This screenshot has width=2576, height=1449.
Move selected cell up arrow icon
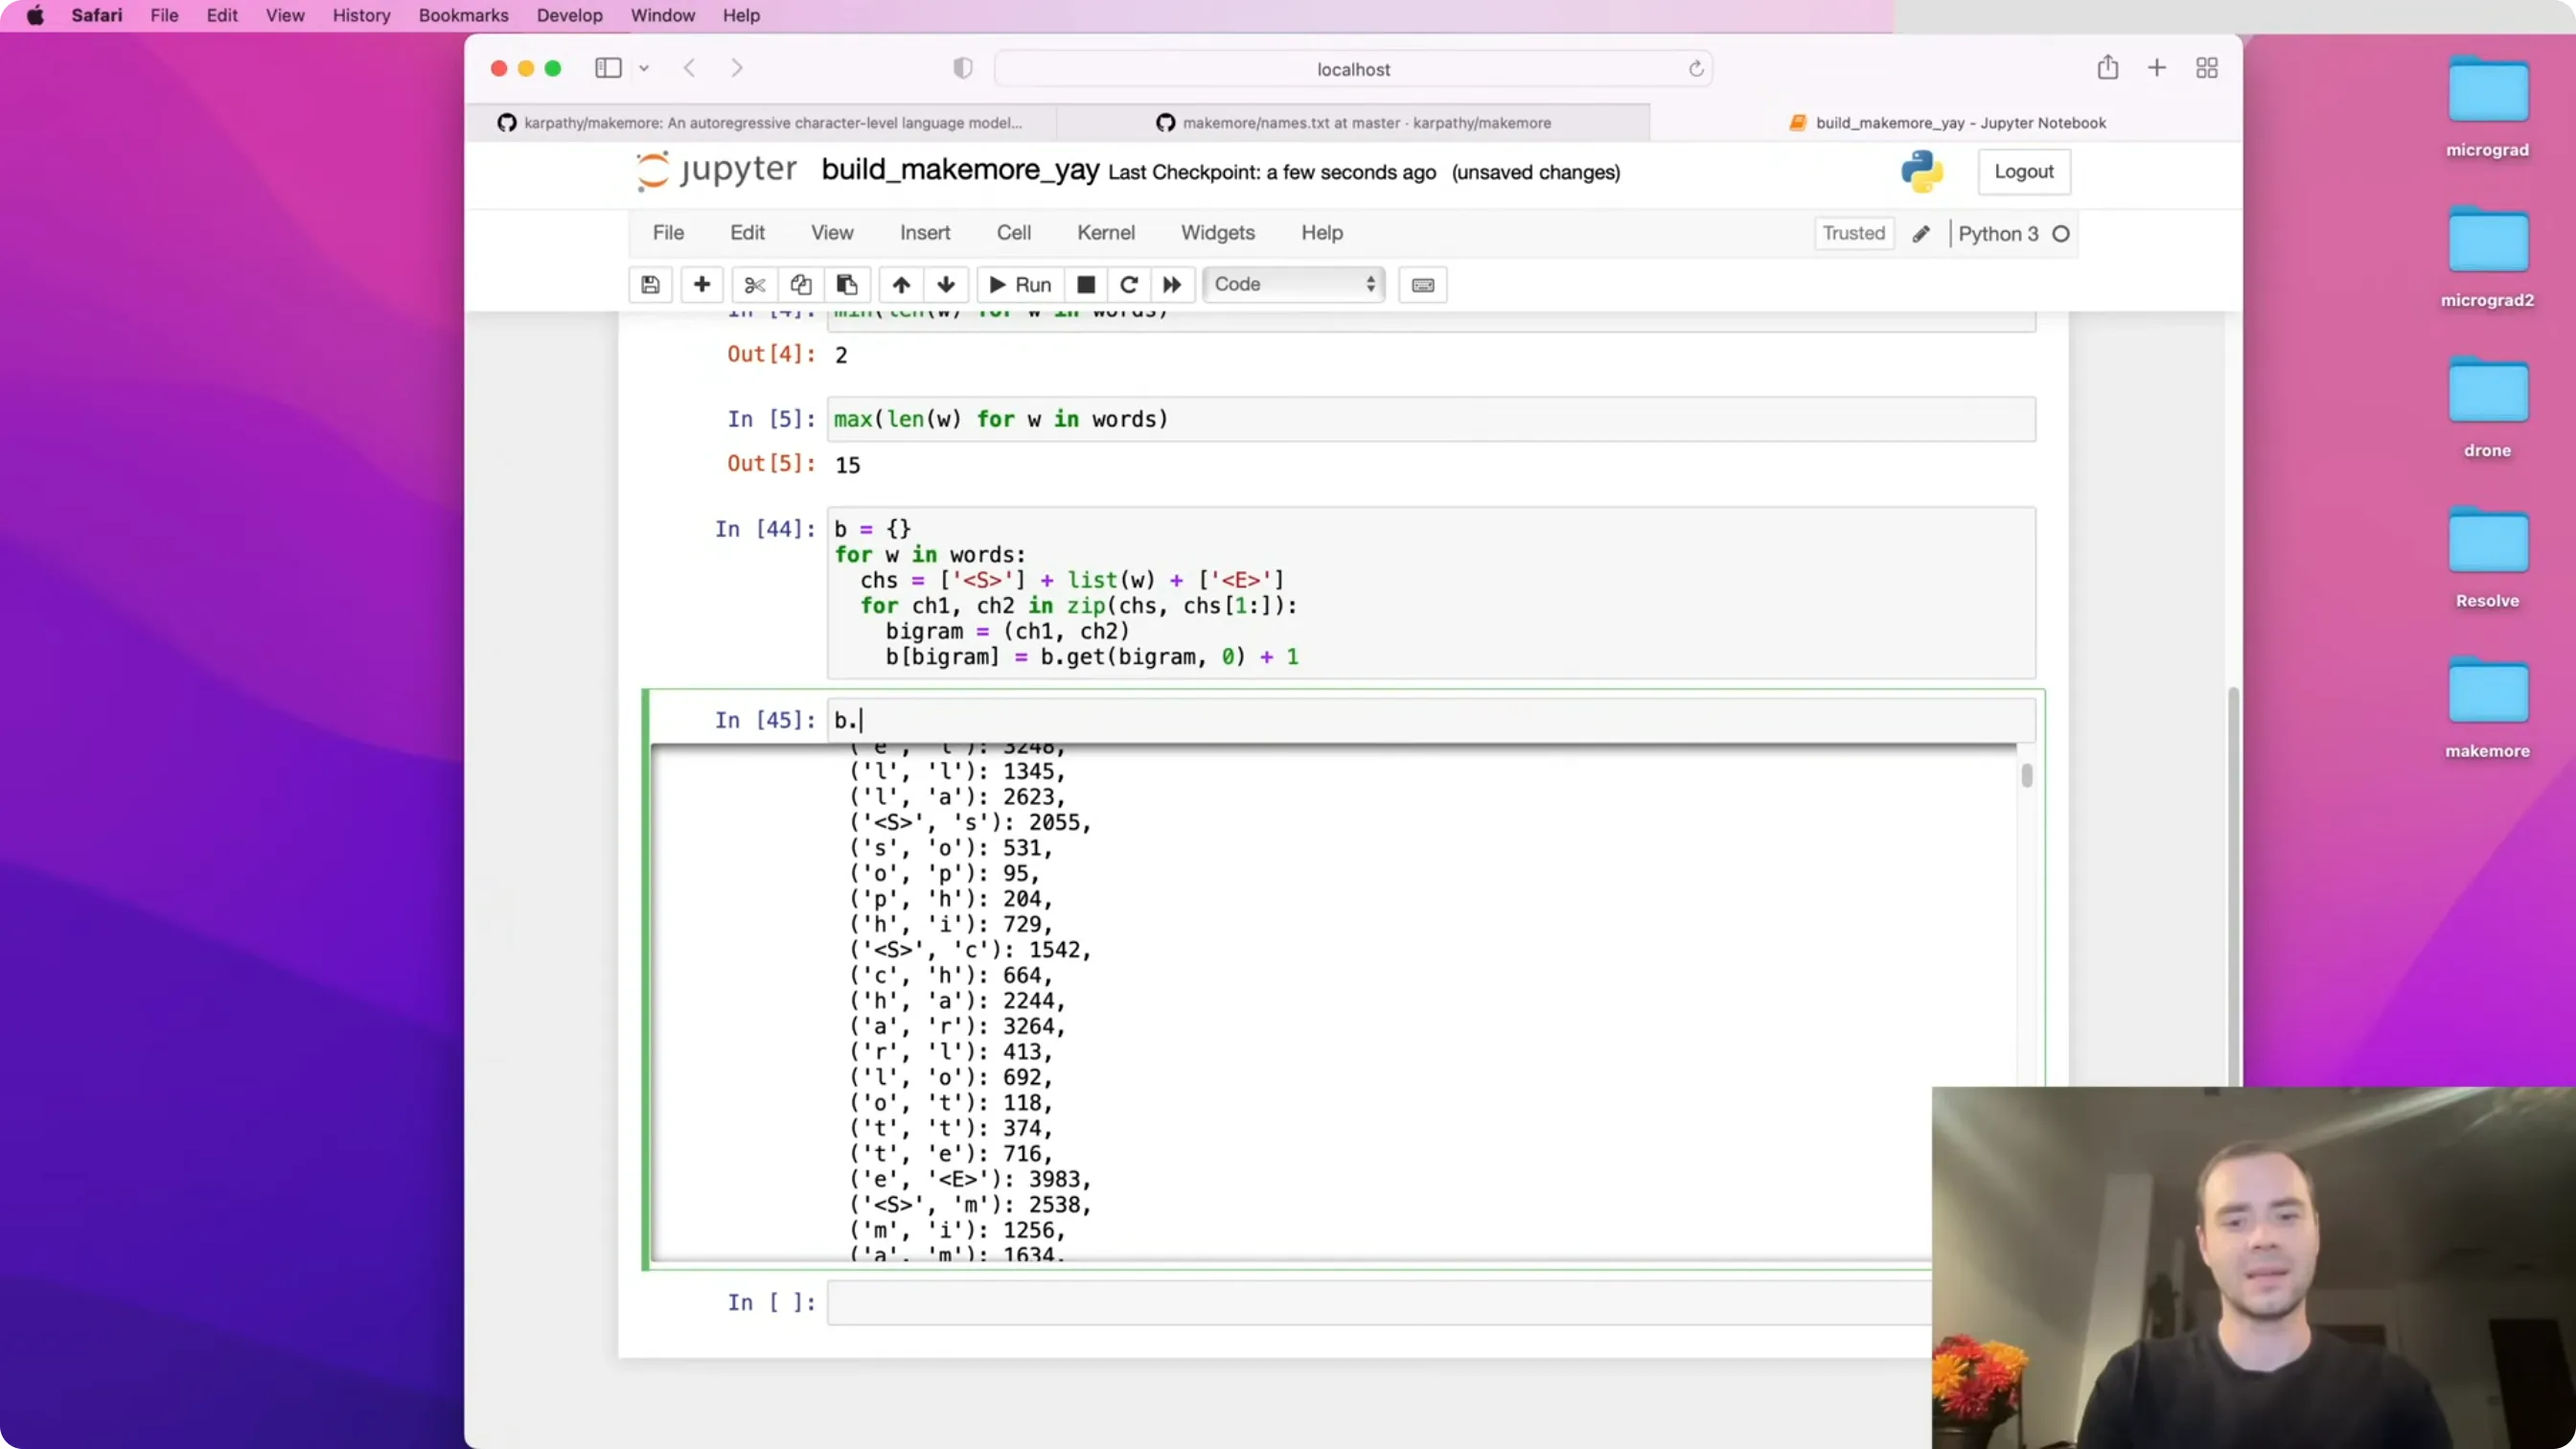point(901,285)
